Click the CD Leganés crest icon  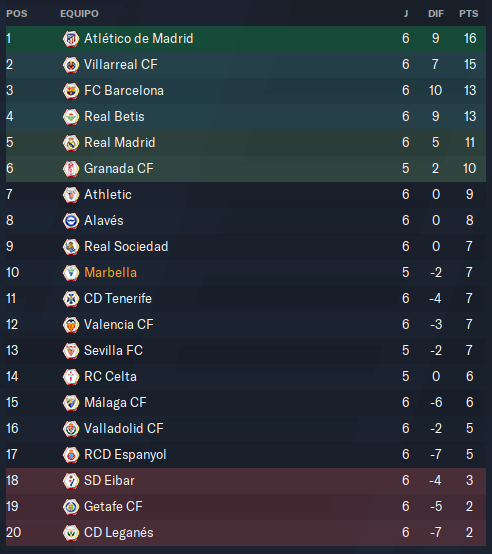click(71, 533)
